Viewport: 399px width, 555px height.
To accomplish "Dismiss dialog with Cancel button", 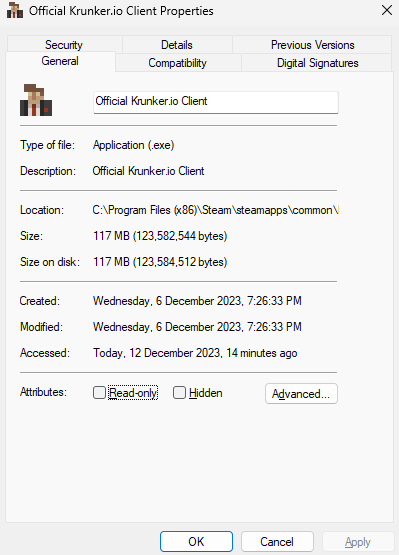I will pos(277,542).
